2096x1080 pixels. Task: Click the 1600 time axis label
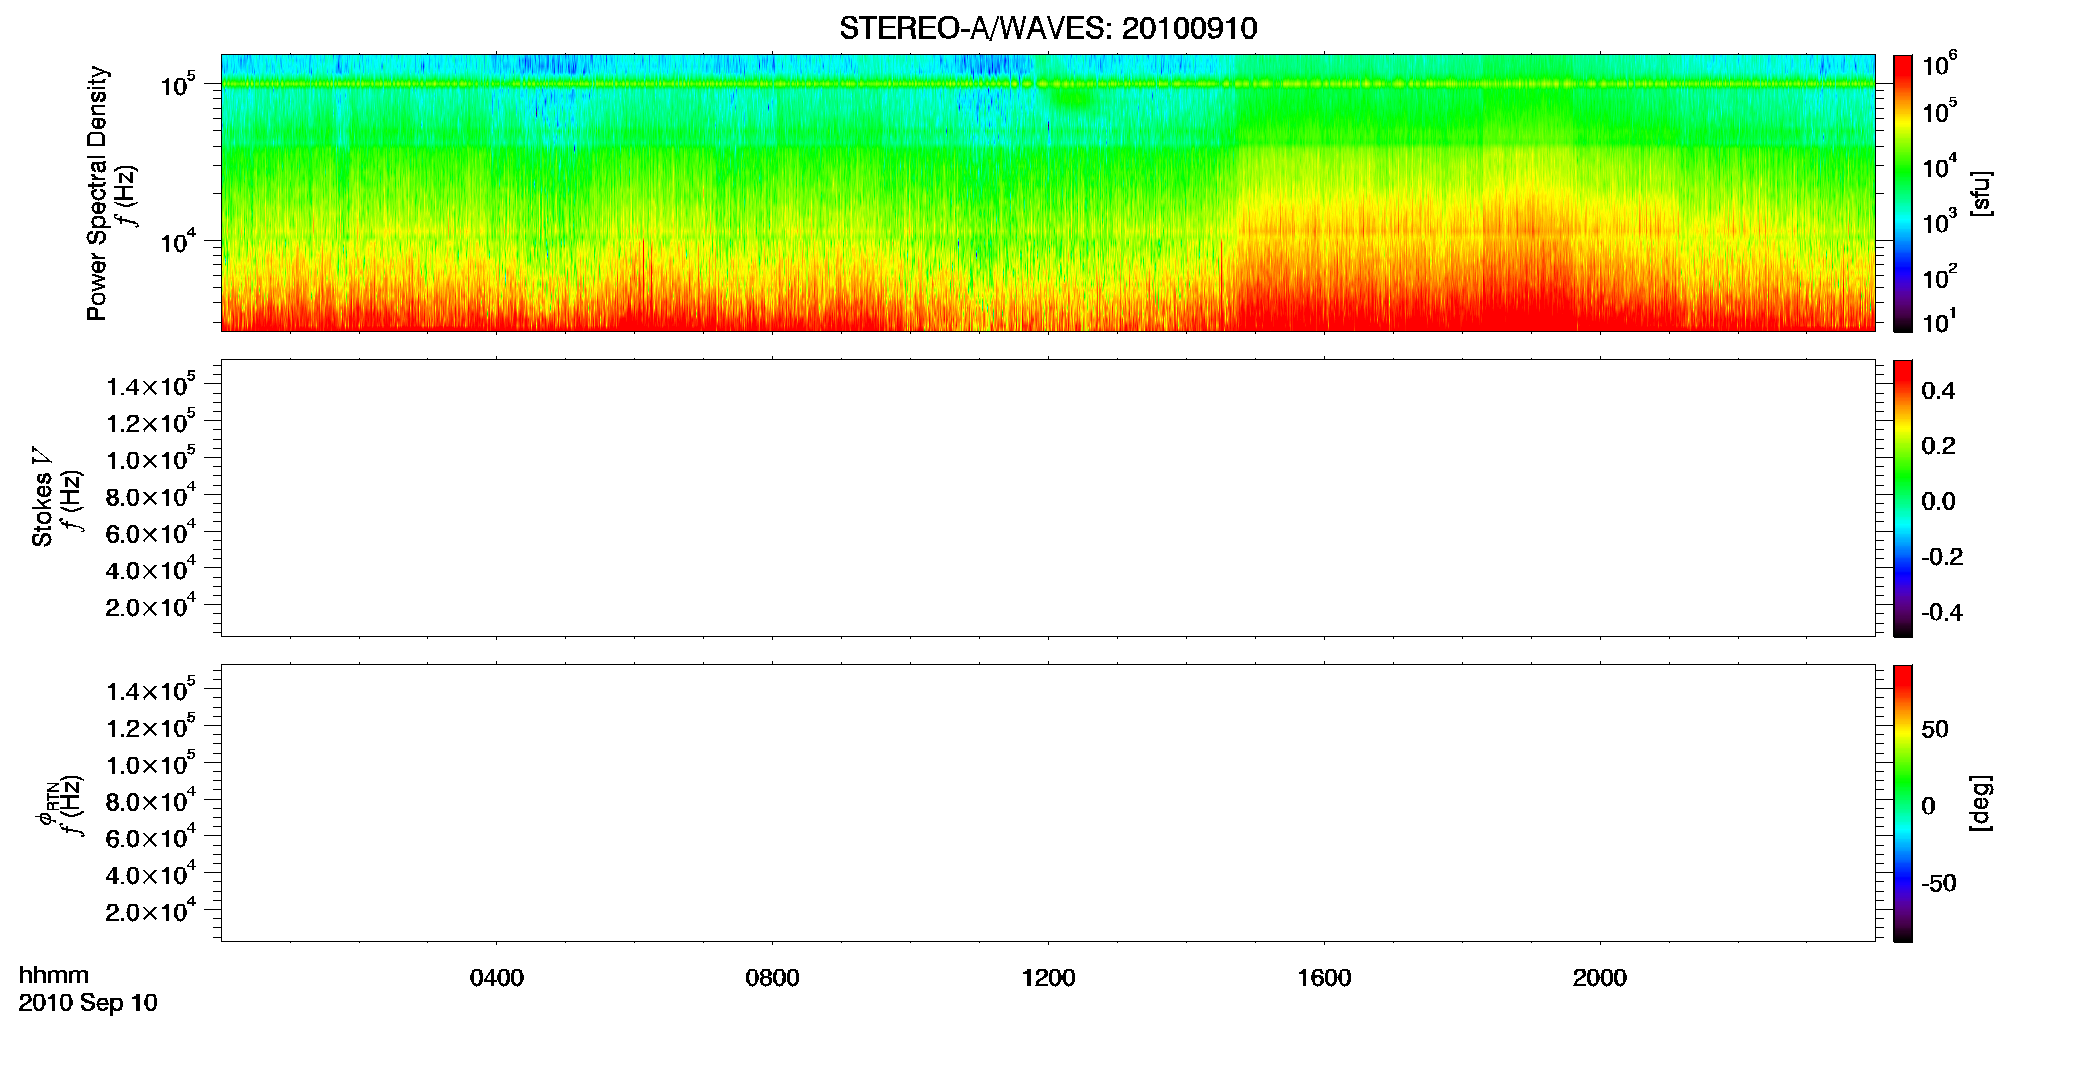(1324, 978)
